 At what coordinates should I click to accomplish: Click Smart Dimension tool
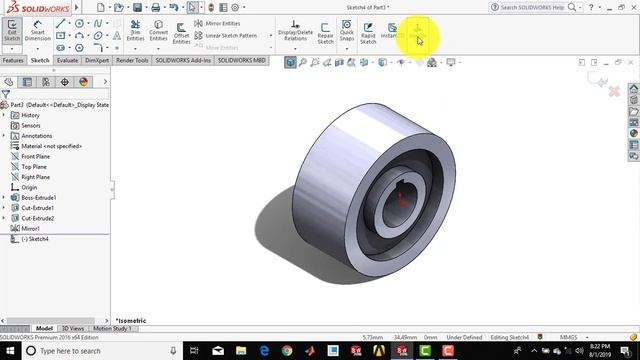click(x=38, y=31)
